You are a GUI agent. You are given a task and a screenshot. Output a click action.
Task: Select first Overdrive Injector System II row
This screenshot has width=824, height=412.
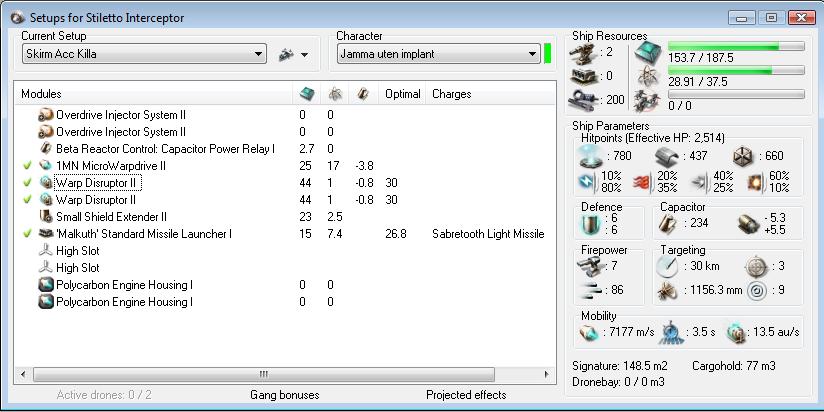pyautogui.click(x=284, y=115)
